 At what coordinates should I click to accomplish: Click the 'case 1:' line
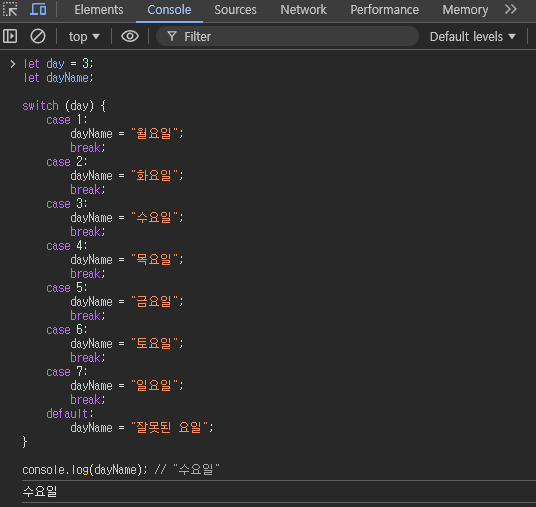pos(67,120)
